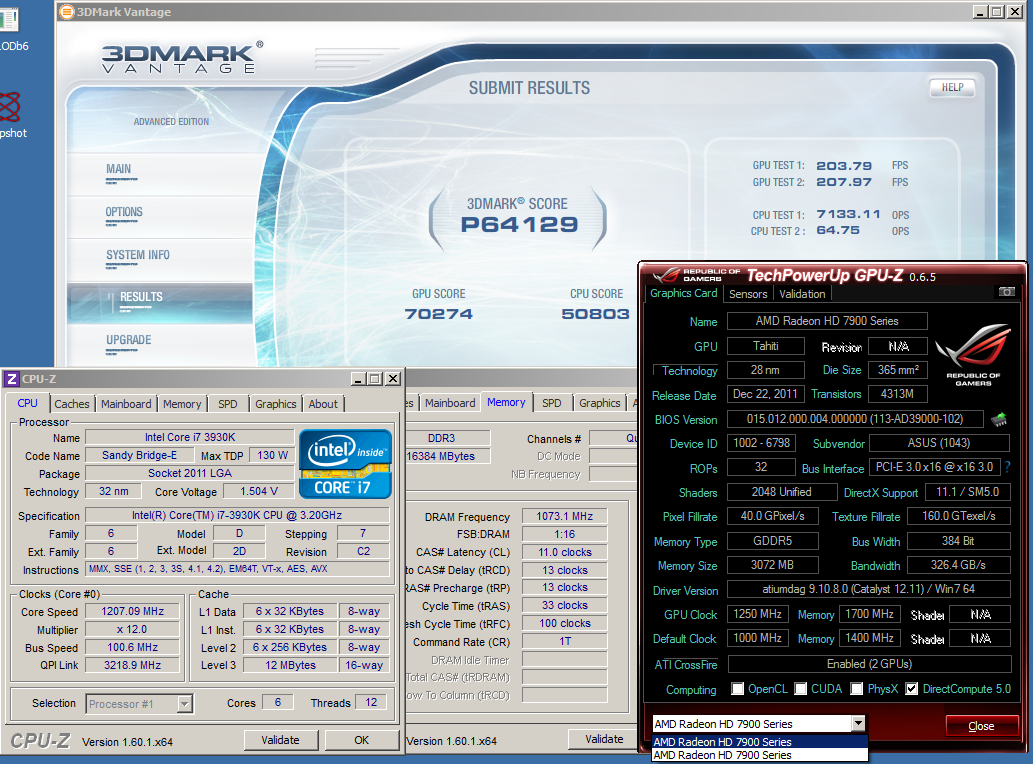
Task: Open the Graphics tab in front CPU-Z window
Action: click(x=275, y=404)
